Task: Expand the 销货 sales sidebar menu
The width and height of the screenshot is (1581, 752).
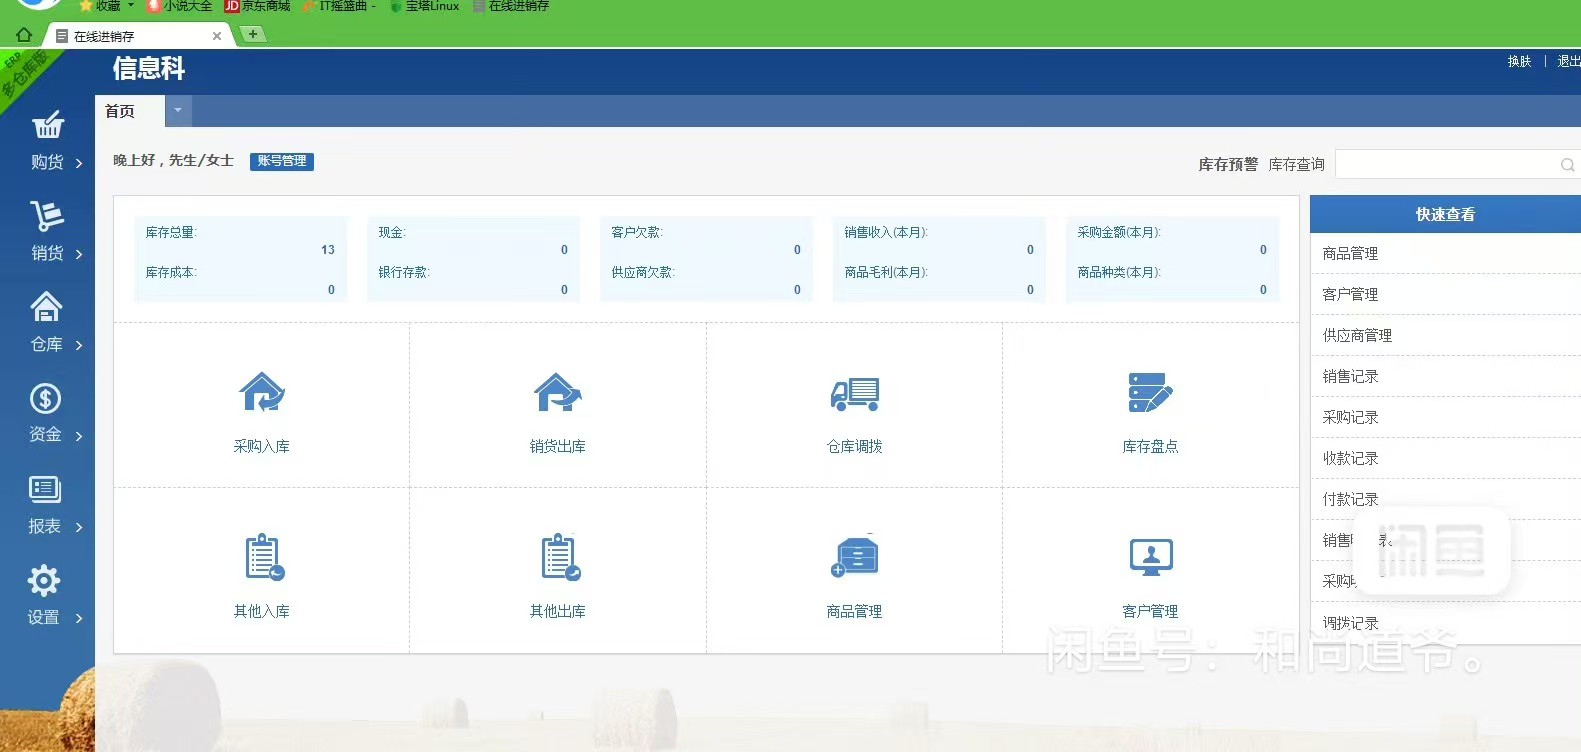Action: pos(47,232)
